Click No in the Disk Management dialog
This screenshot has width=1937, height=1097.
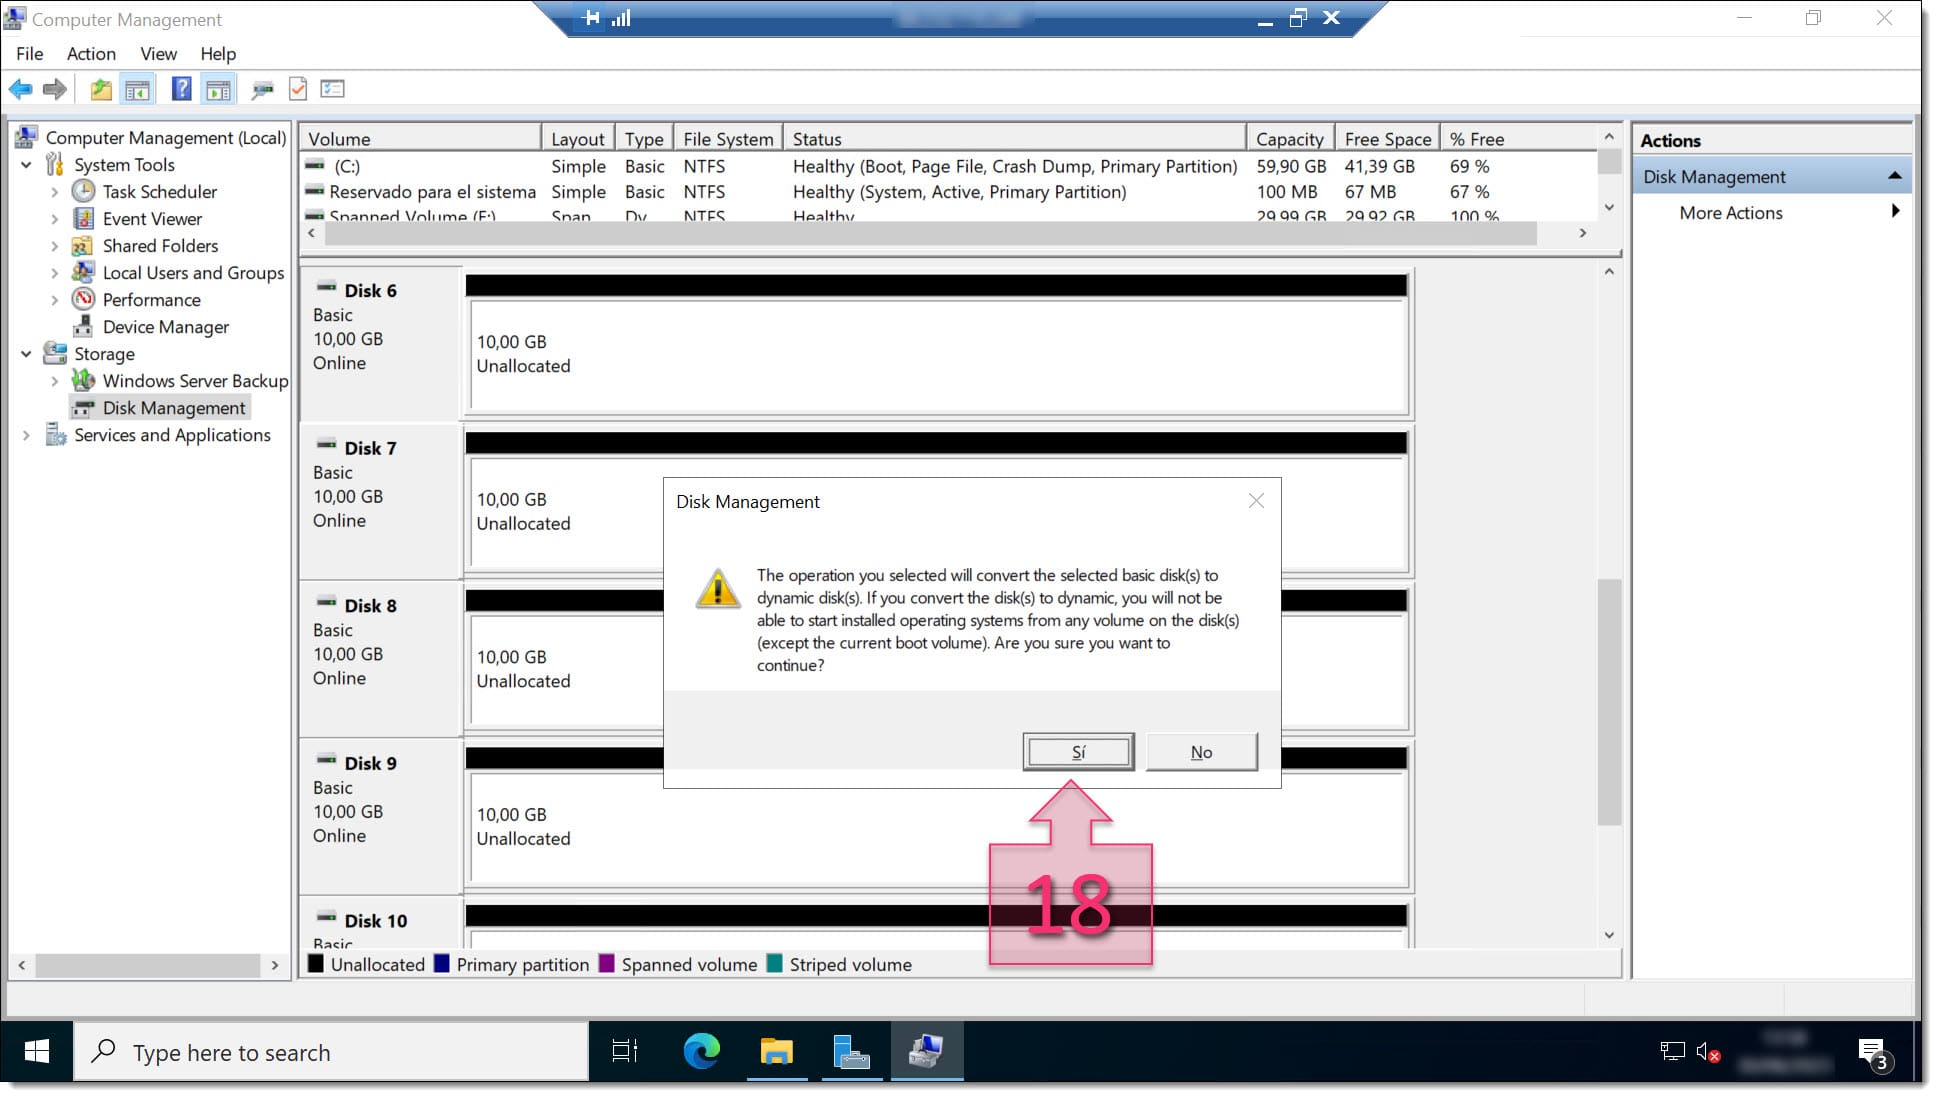point(1201,752)
